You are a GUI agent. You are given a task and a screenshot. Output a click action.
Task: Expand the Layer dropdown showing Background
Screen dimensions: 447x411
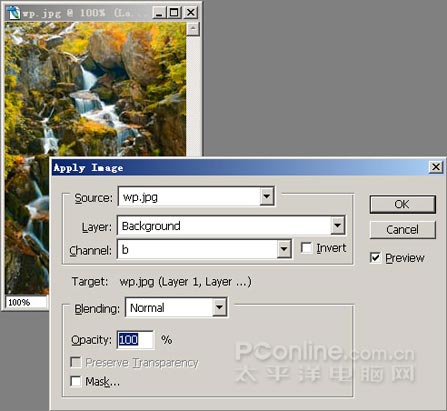[x=338, y=226]
